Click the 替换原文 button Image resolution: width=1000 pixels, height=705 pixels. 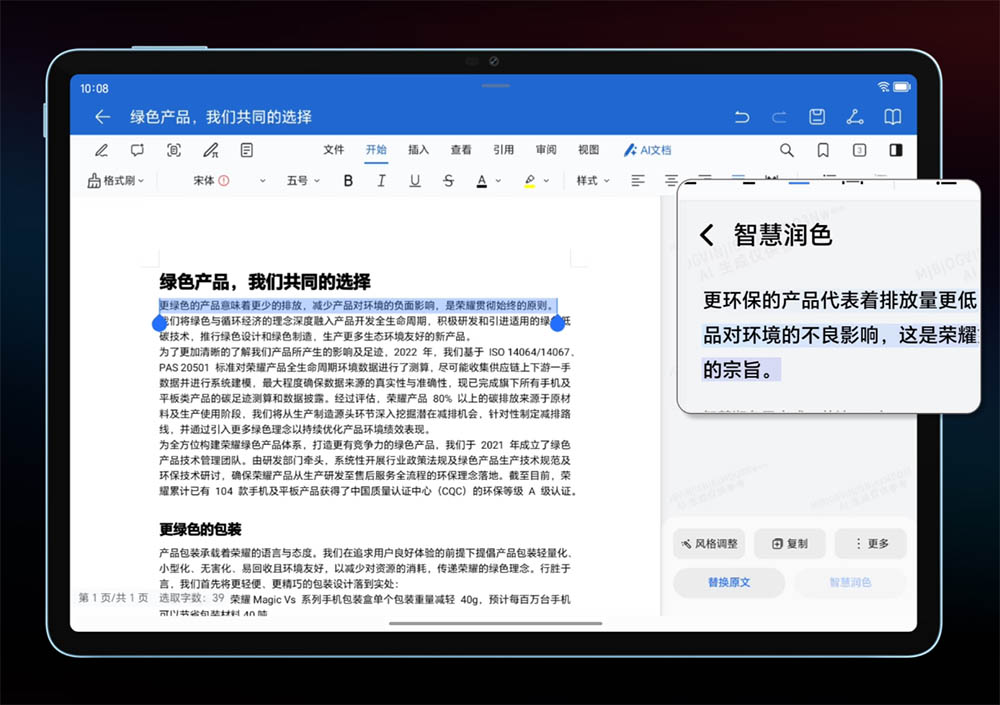point(728,582)
